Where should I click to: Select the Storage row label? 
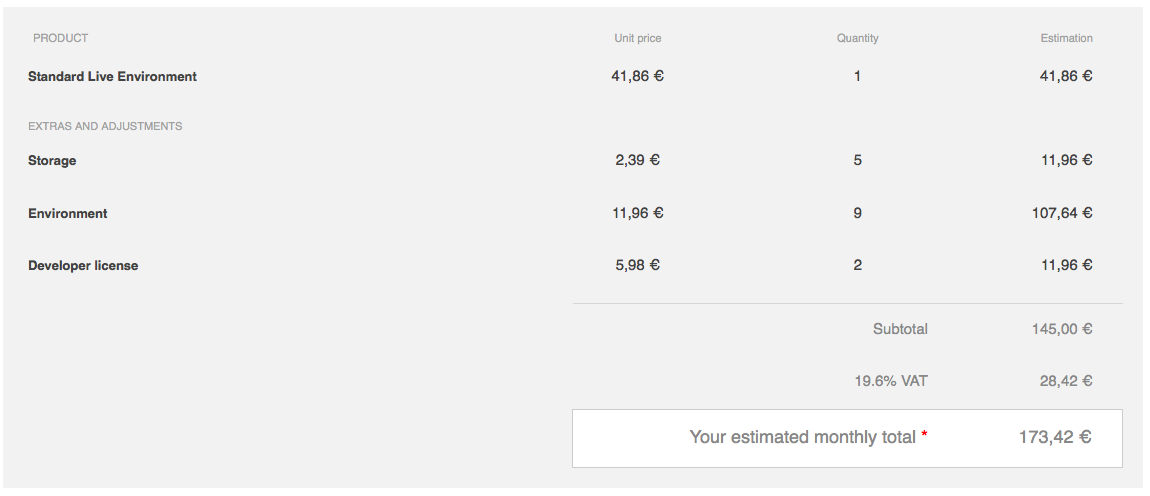click(52, 161)
